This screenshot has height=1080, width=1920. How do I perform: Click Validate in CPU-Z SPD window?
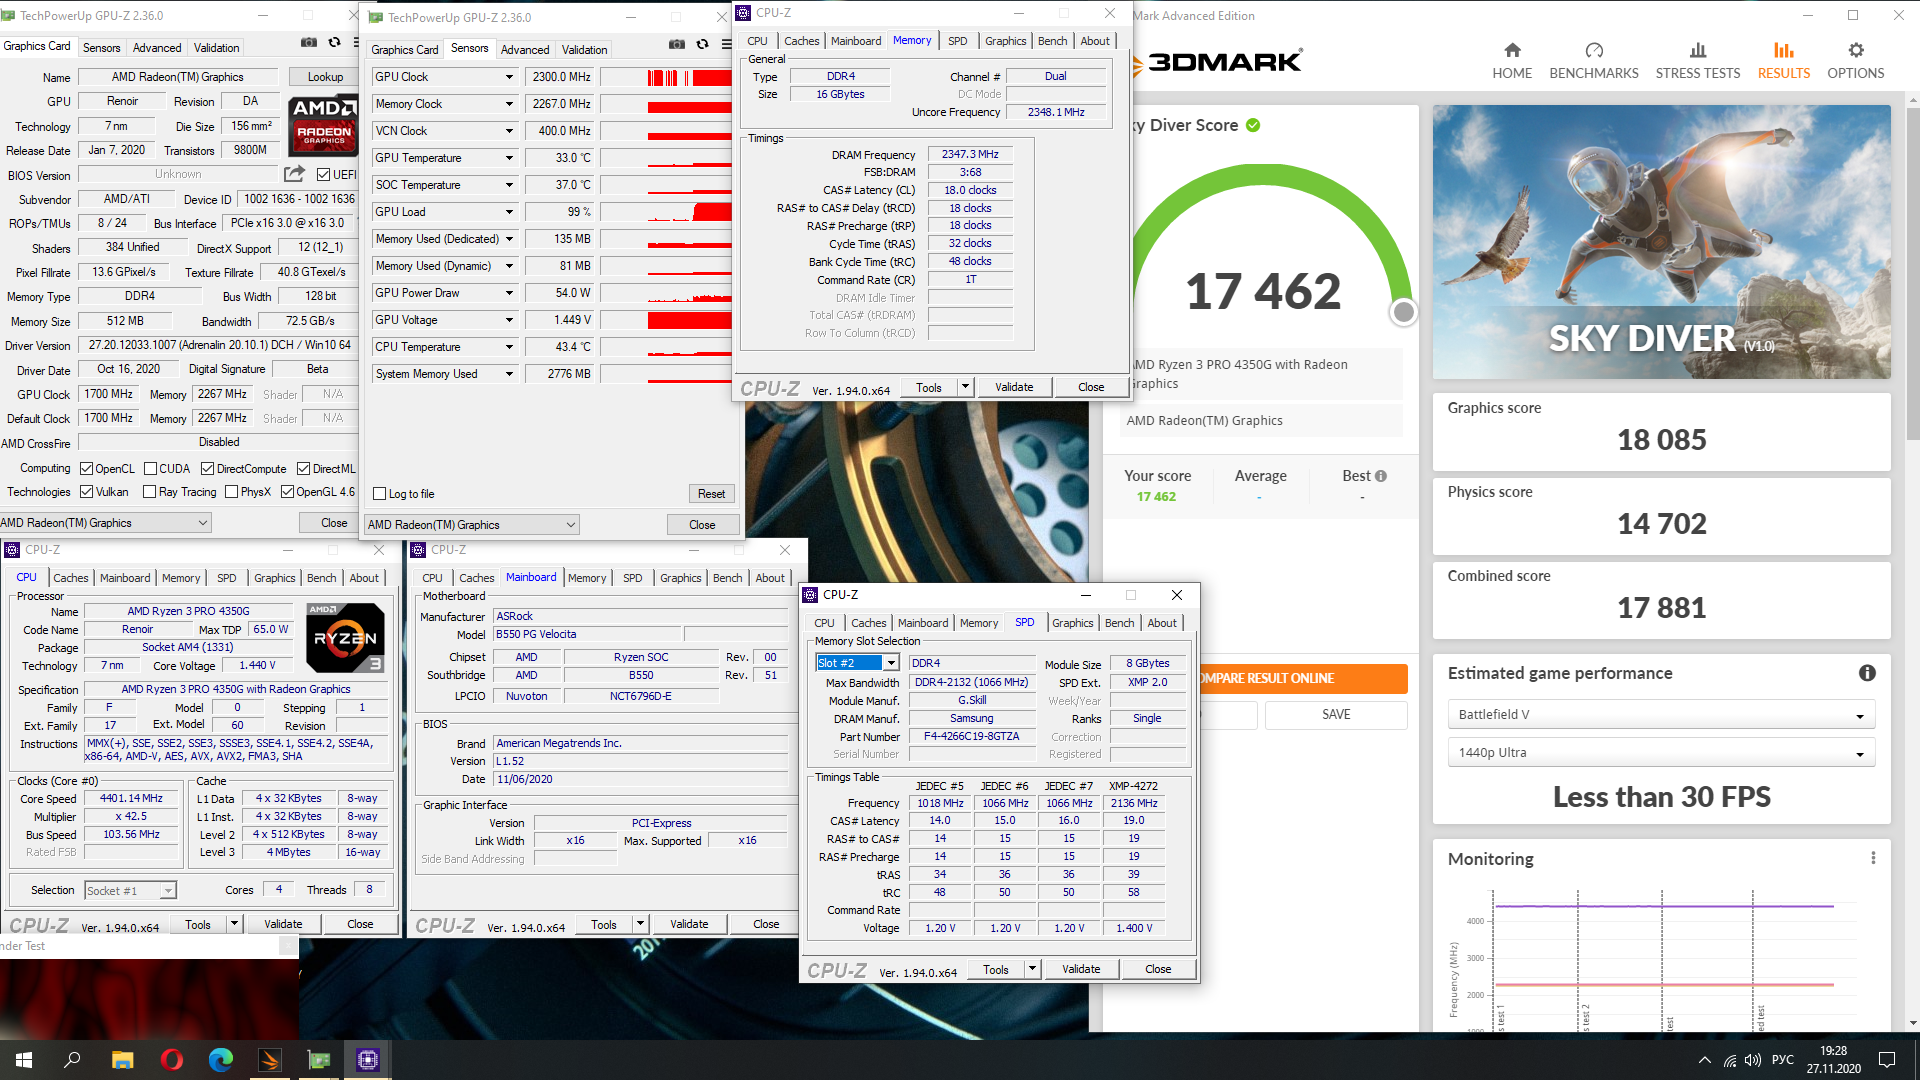coord(1081,969)
